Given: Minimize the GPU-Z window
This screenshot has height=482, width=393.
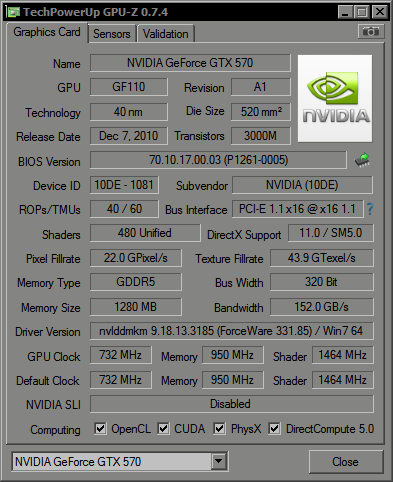Looking at the screenshot, I should [345, 12].
